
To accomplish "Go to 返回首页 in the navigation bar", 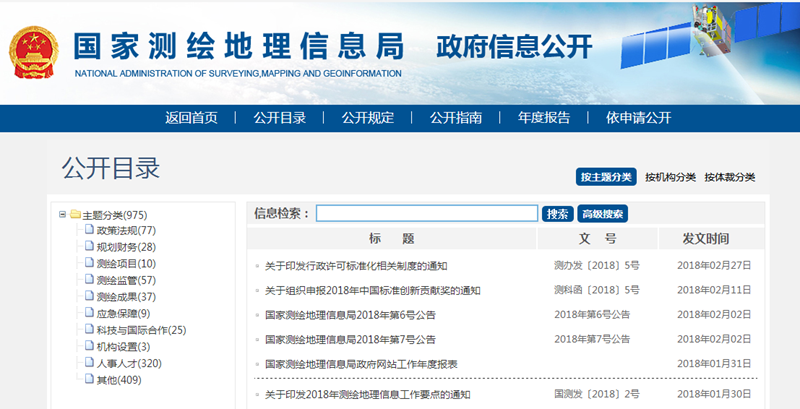I will coord(191,118).
